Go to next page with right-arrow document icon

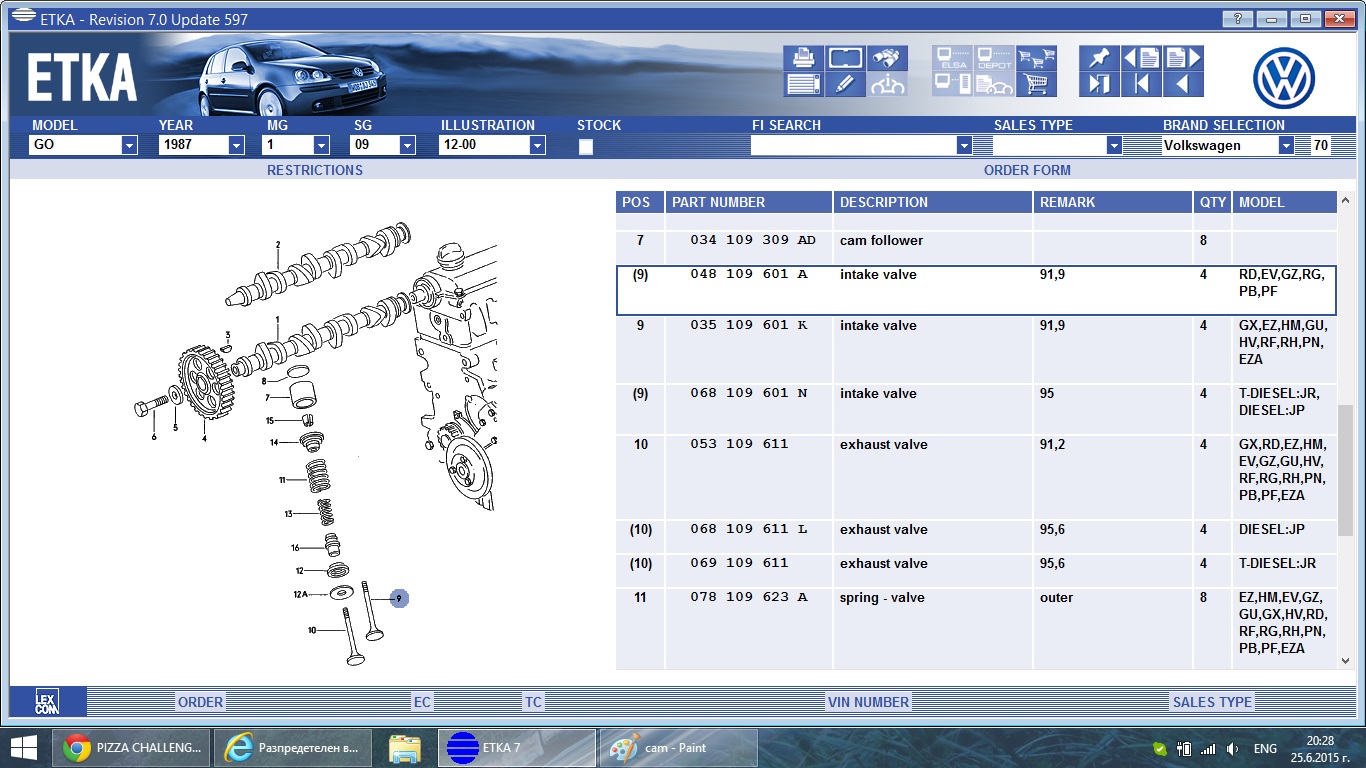(x=1182, y=58)
